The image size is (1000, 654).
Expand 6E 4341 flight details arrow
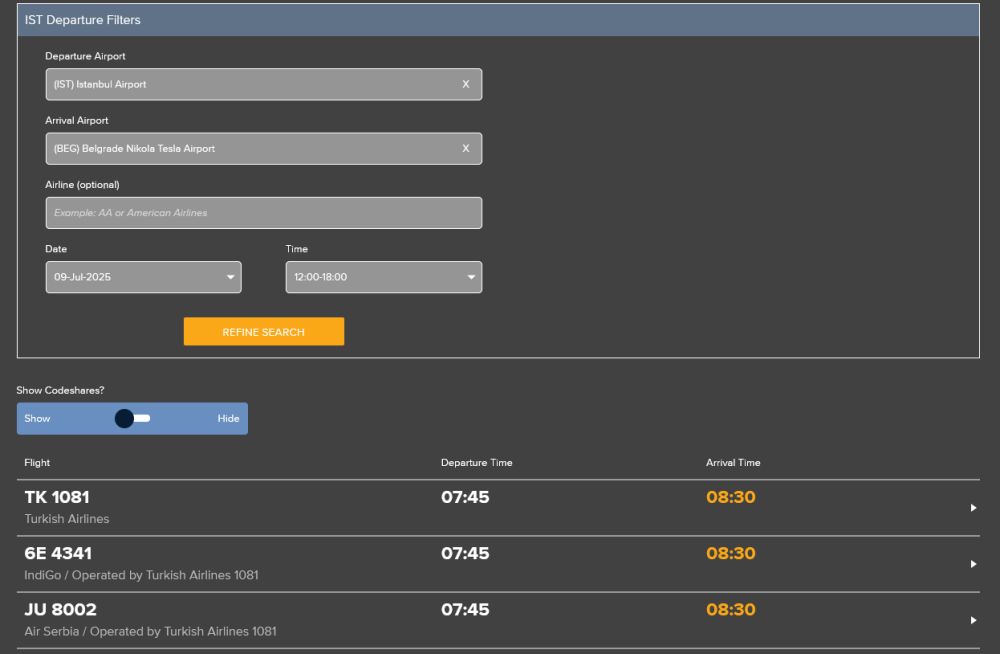click(x=973, y=564)
